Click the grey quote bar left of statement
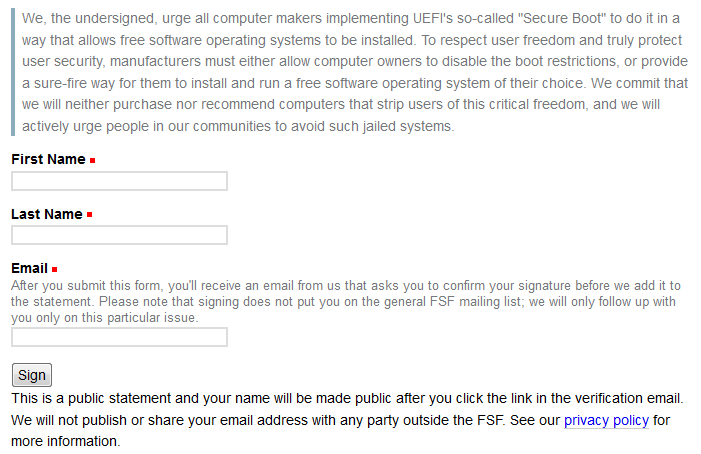 13,68
